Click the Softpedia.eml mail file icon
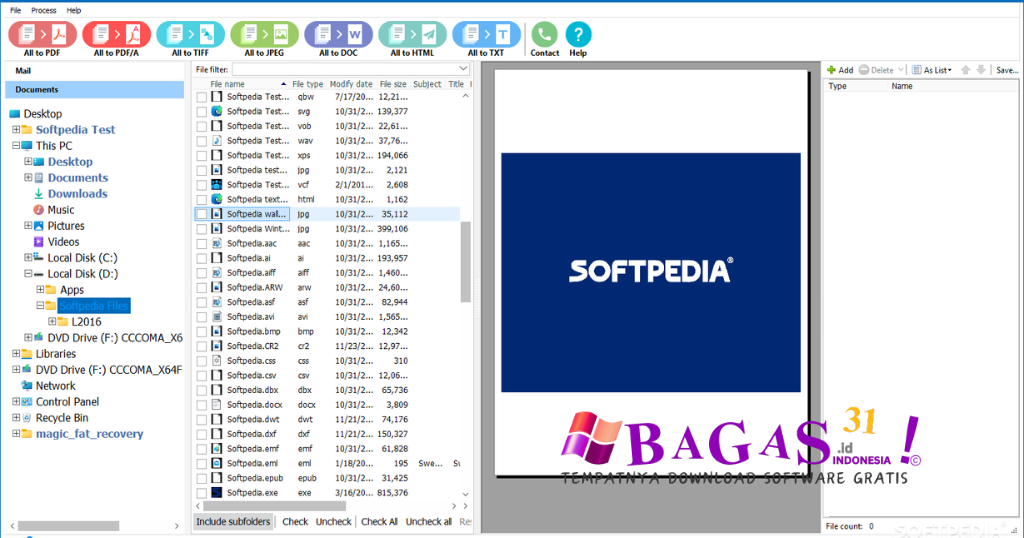The width and height of the screenshot is (1024, 538). [x=216, y=464]
